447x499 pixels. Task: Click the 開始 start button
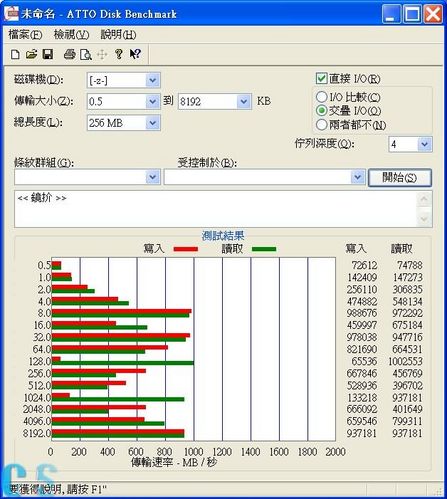400,177
